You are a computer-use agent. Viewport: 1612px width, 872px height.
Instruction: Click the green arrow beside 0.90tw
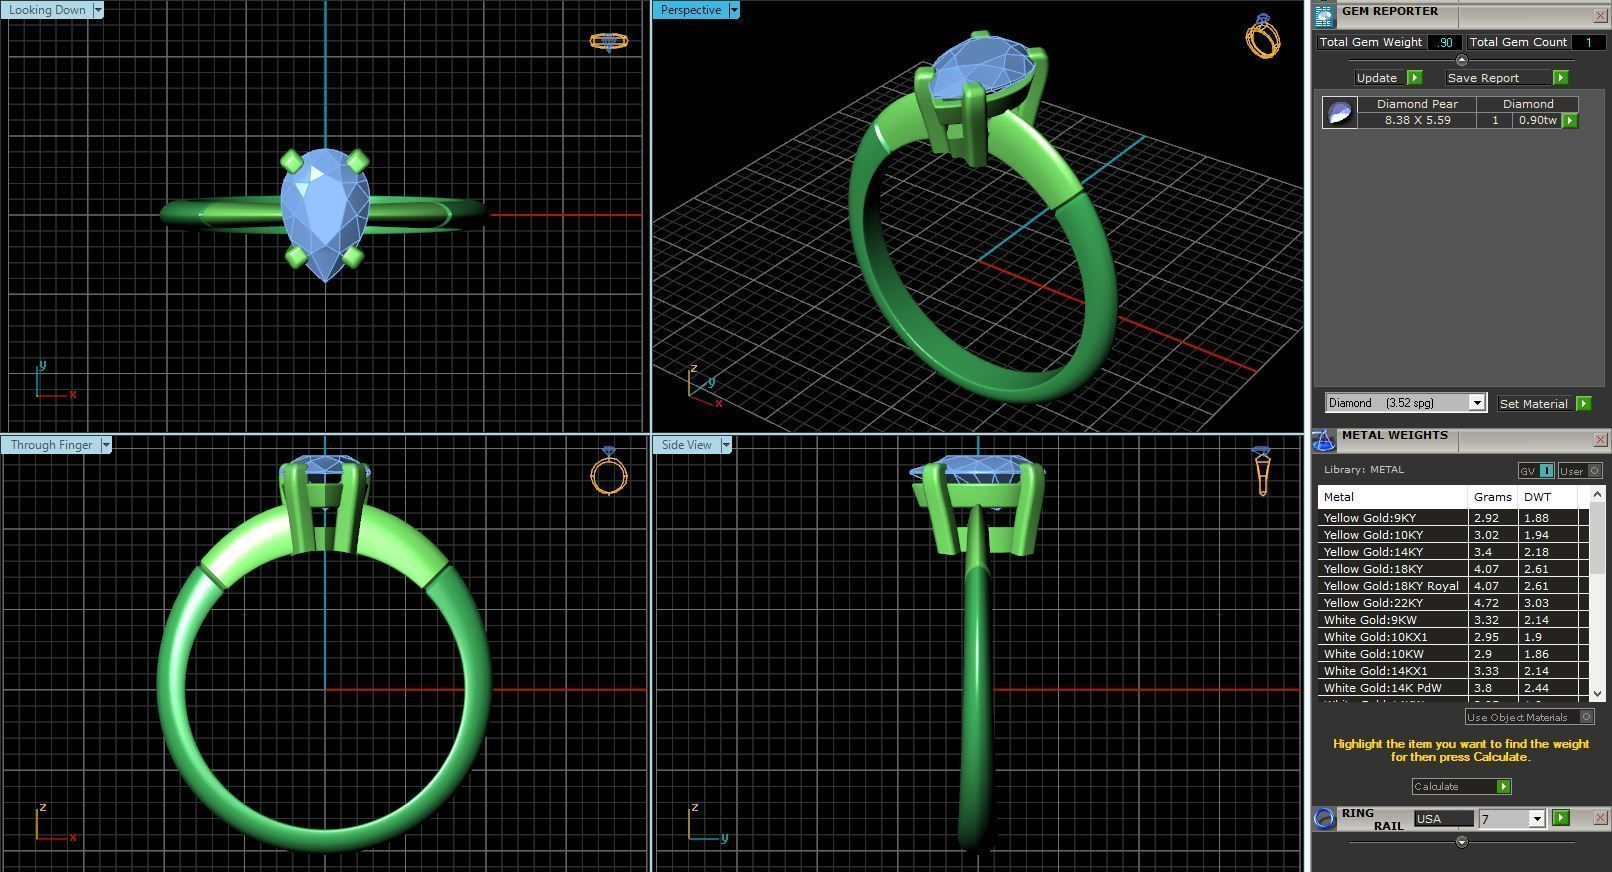click(1570, 120)
